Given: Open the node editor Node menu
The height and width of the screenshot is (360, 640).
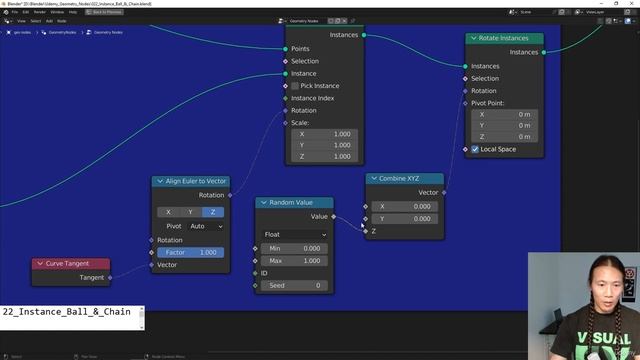Looking at the screenshot, I should point(62,21).
